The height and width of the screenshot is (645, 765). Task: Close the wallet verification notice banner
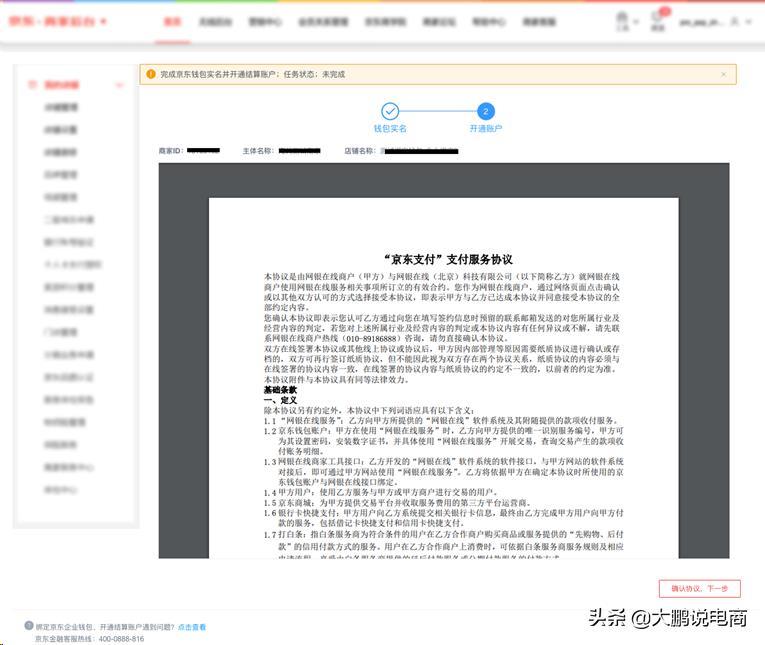click(724, 74)
